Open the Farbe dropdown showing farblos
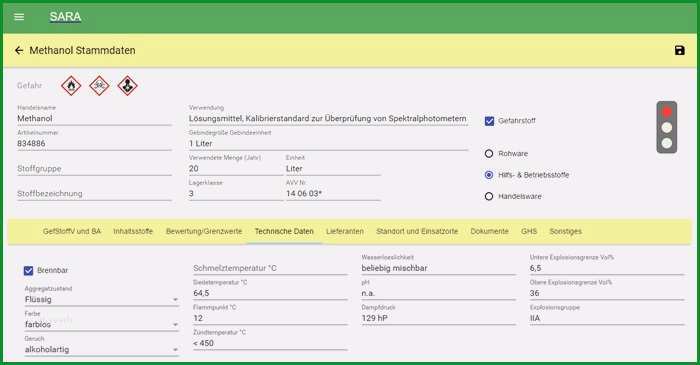Image resolution: width=700 pixels, height=365 pixels. 102,324
